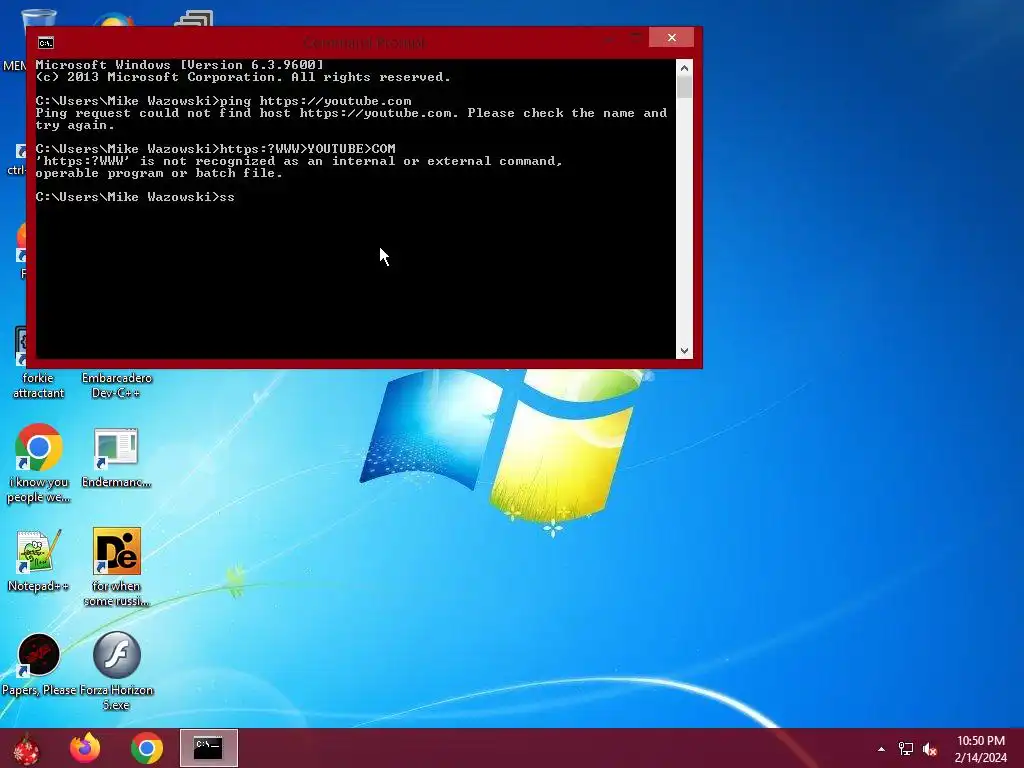Screen dimensions: 1024x768
Task: Select the Endermanc... desktop shortcut
Action: [116, 458]
